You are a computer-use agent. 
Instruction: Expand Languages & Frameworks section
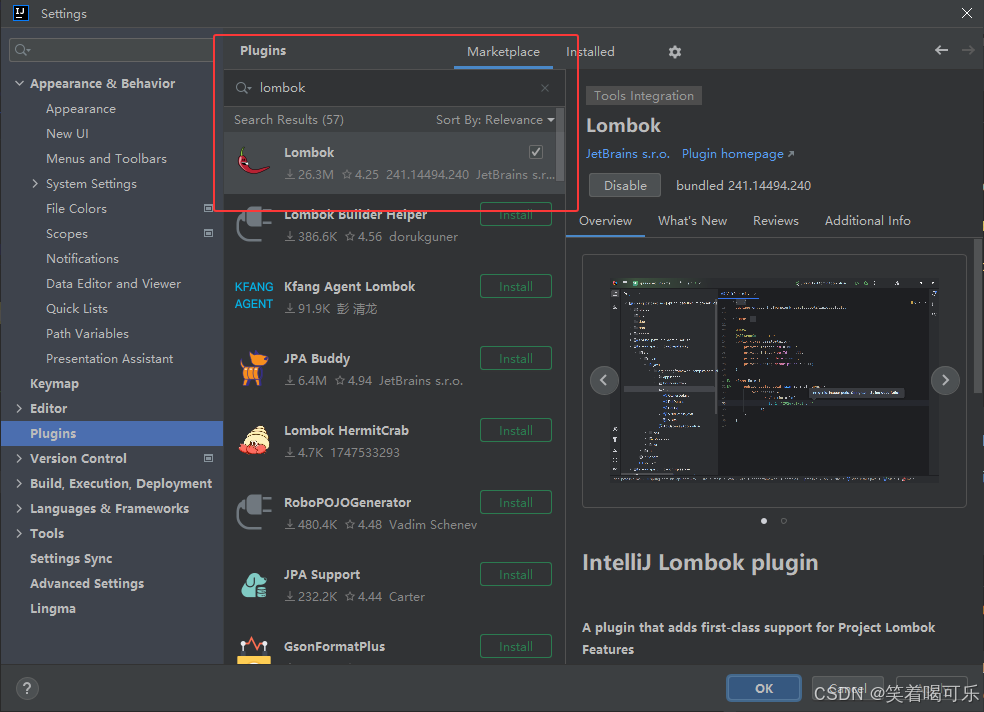19,509
